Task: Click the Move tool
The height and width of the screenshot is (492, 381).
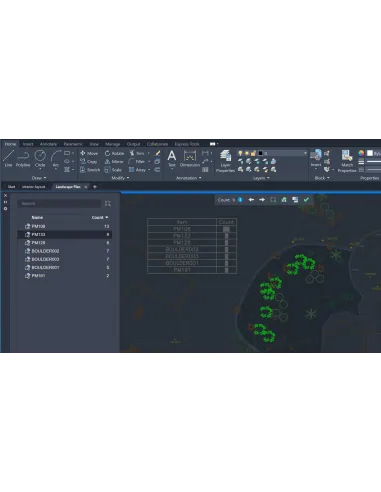Action: point(89,153)
